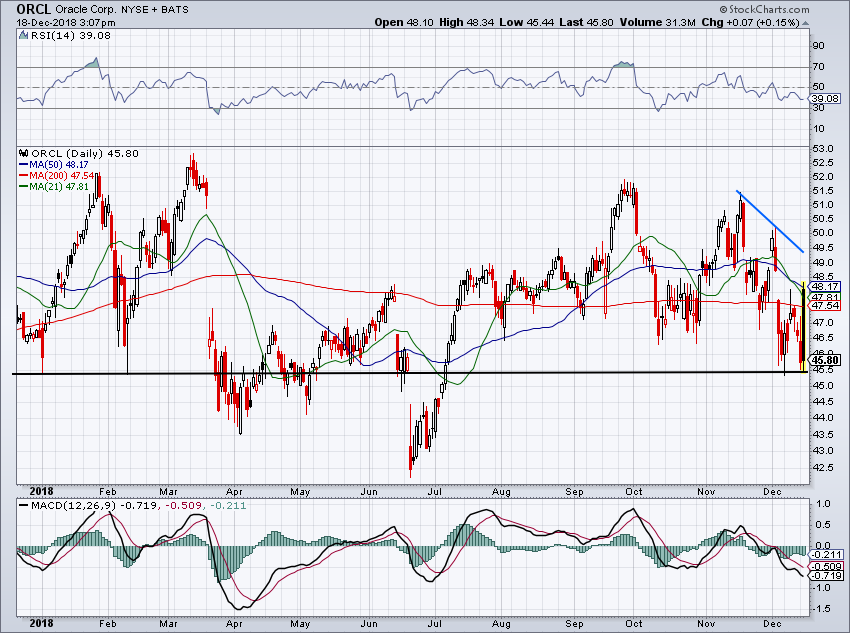Click the 45.80 last price tag on the right axis
Viewport: 850px width, 633px height.
825,360
